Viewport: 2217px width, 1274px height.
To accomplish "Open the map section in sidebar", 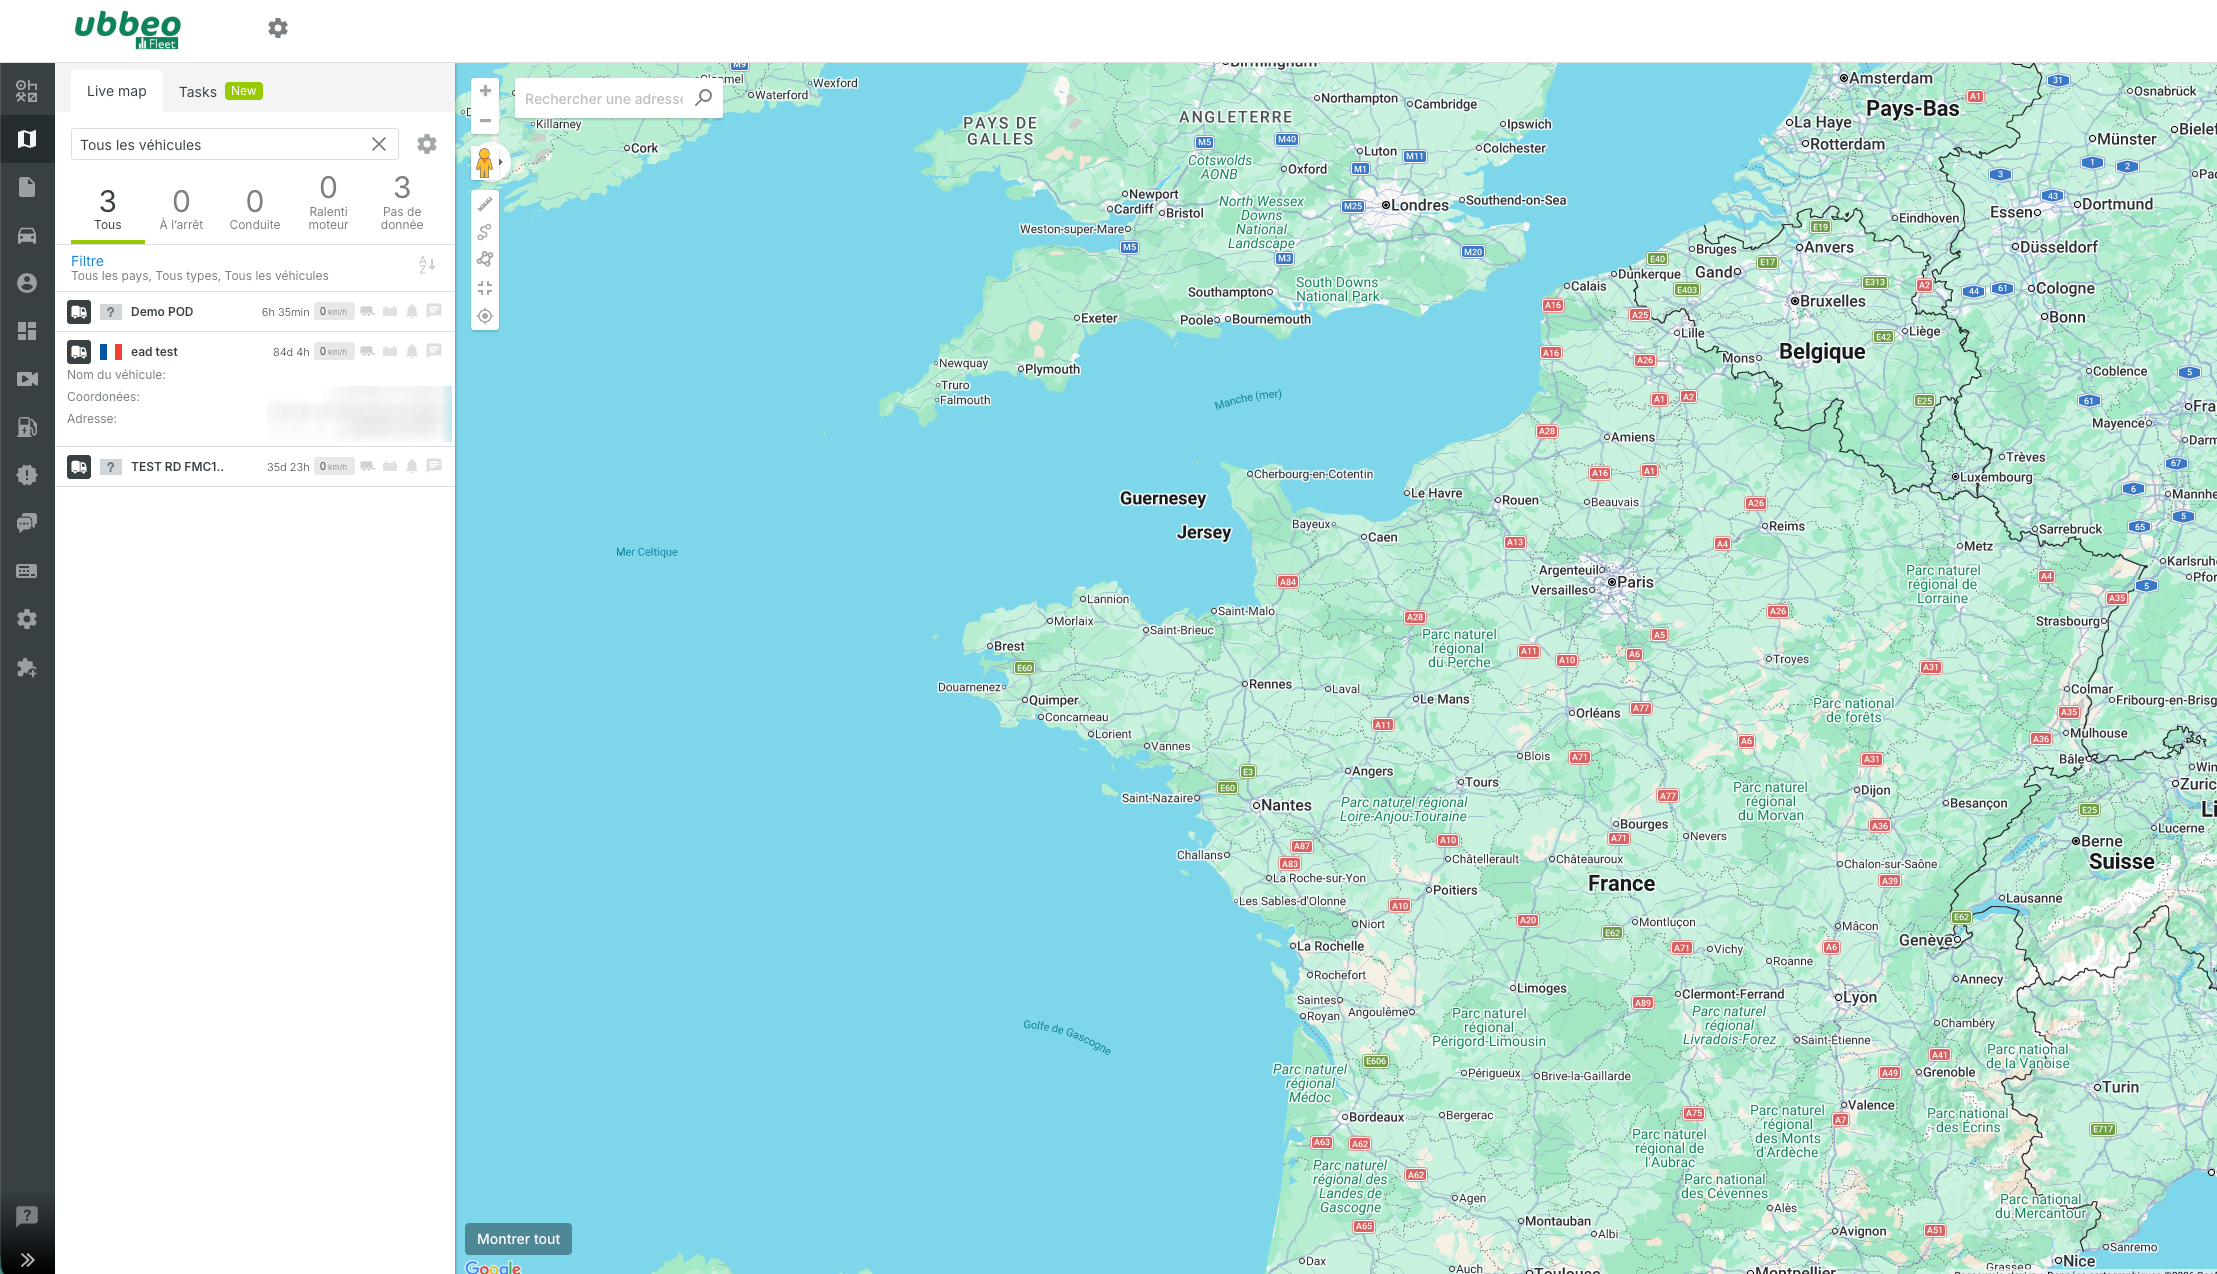I will tap(27, 139).
